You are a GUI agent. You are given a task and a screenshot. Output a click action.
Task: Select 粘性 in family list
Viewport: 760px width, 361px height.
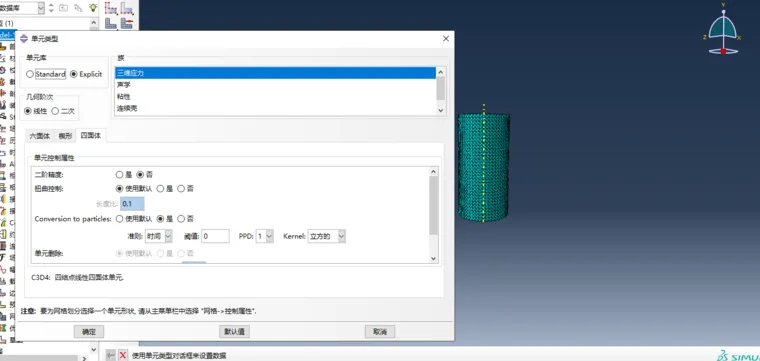pyautogui.click(x=275, y=96)
